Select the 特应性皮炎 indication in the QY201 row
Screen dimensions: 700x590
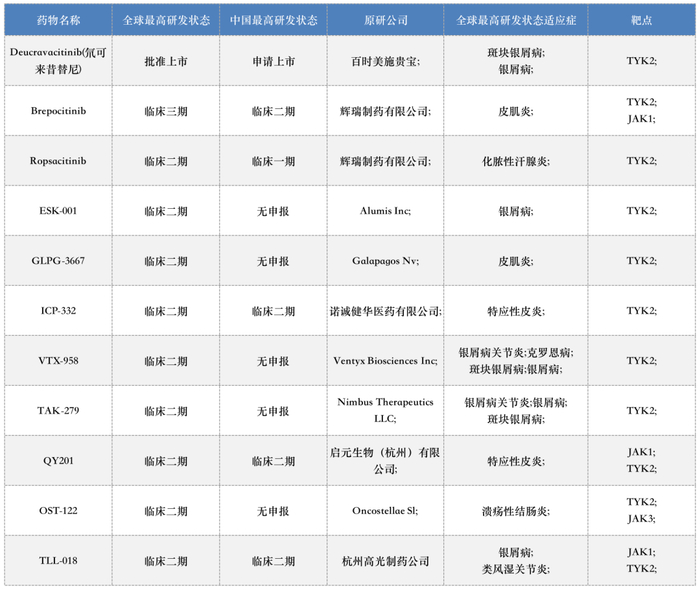pyautogui.click(x=516, y=461)
